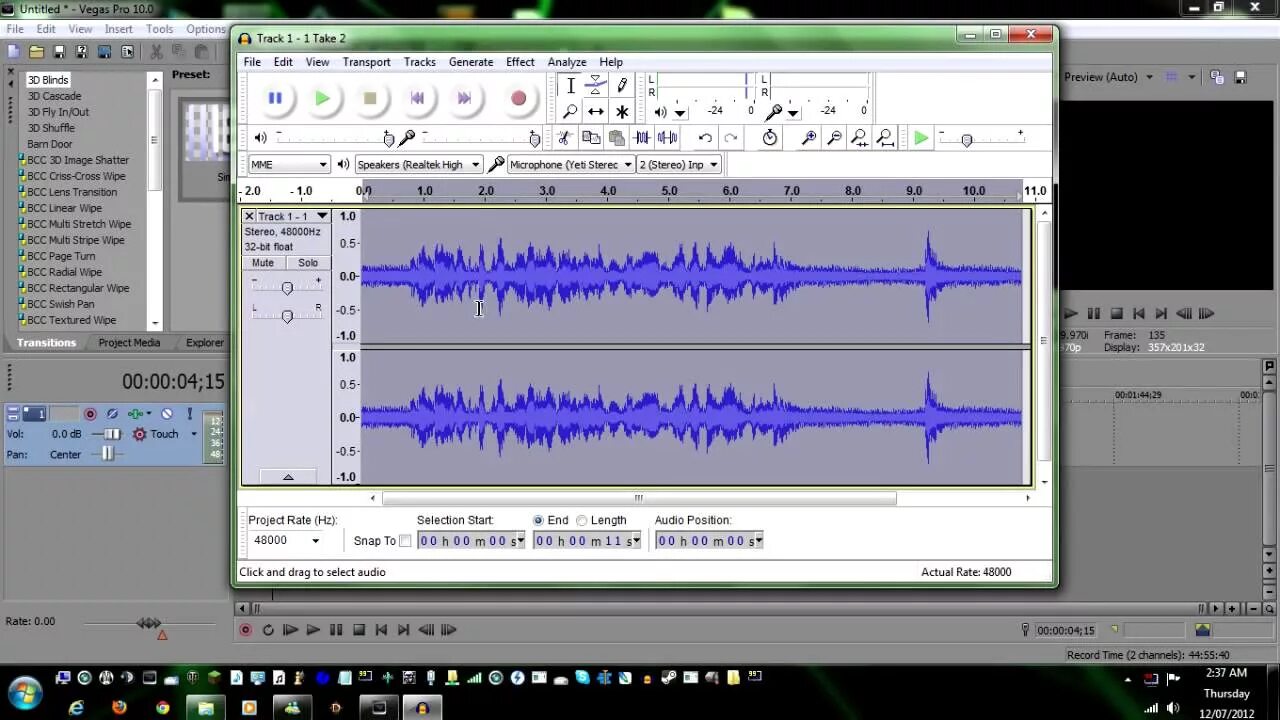Open the input meter dropdown arrow
This screenshot has width=1280, height=720.
click(x=793, y=112)
